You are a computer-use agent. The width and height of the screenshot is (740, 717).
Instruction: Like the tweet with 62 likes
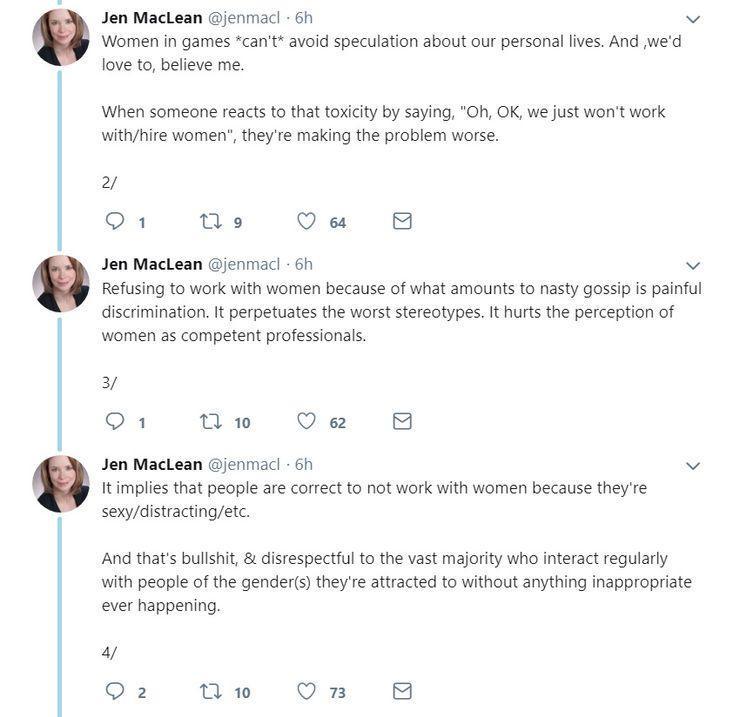point(306,421)
